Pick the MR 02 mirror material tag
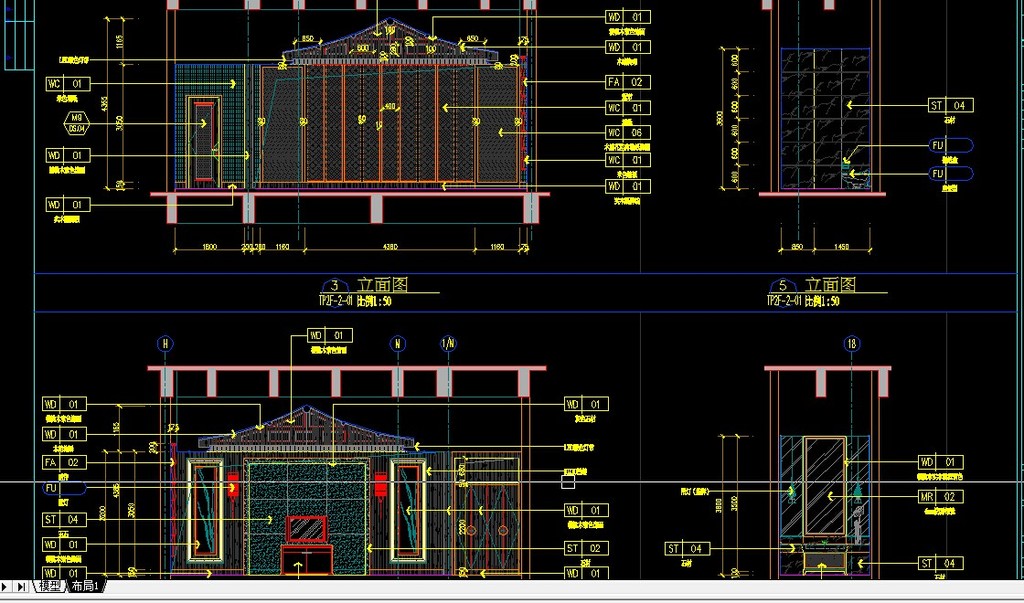The width and height of the screenshot is (1024, 603). [x=940, y=496]
